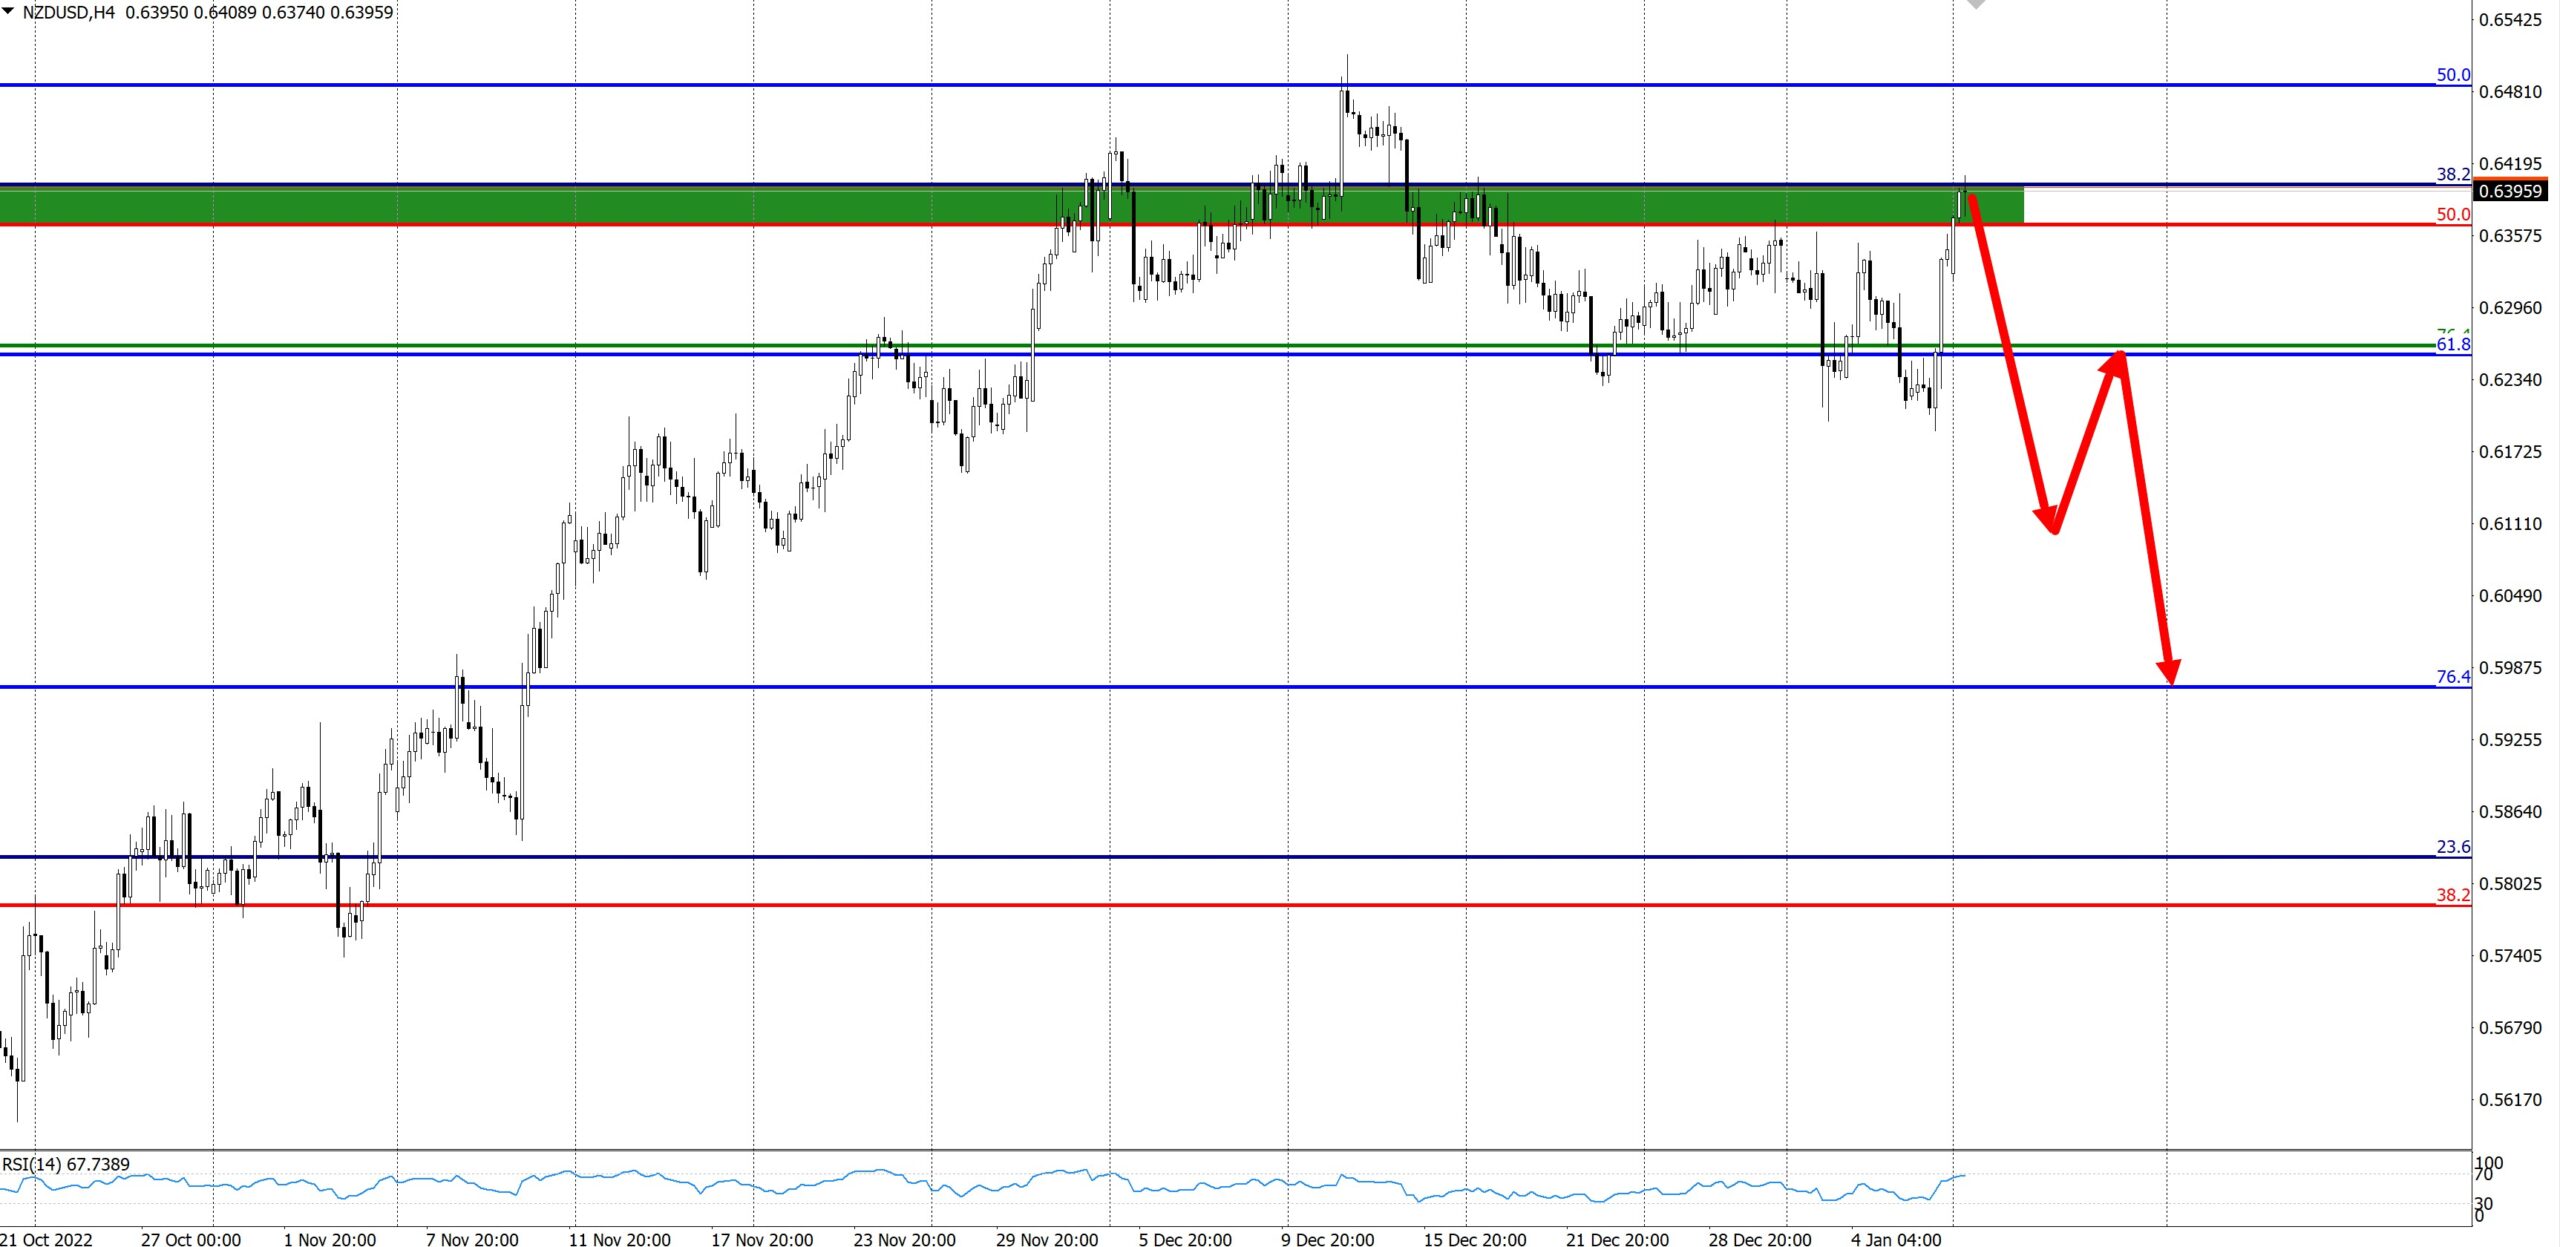Click the 4 Jan 04:00 date label
Screen dimensions: 2560x1247
[x=1896, y=1239]
